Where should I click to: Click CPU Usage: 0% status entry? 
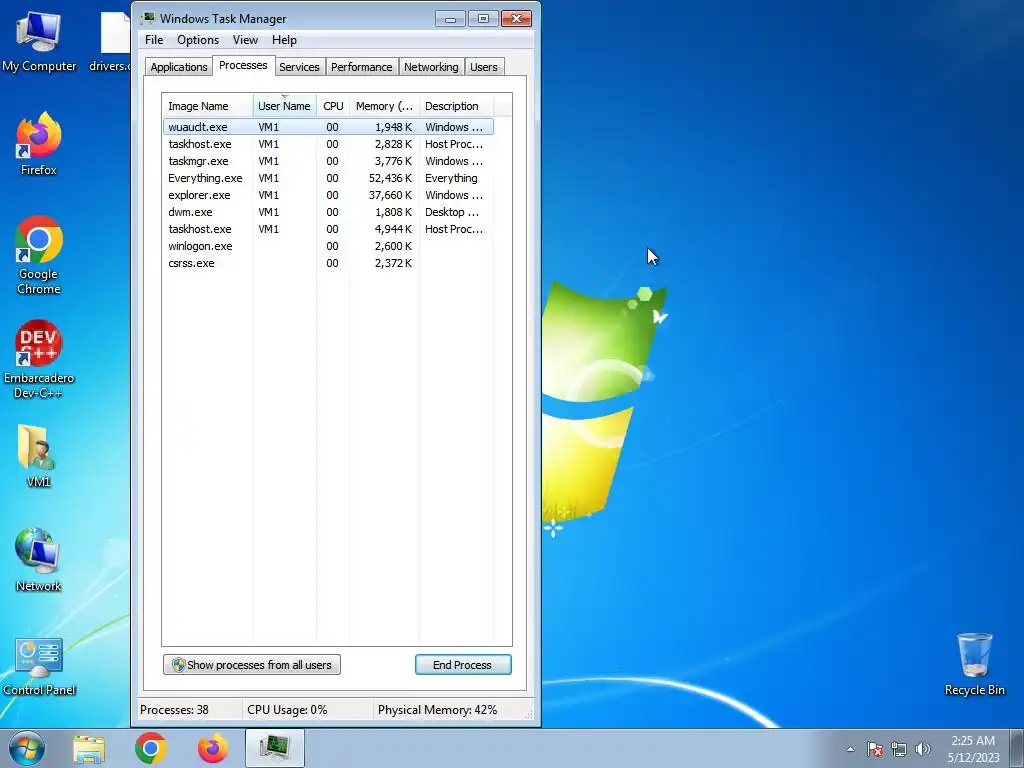[x=287, y=710]
